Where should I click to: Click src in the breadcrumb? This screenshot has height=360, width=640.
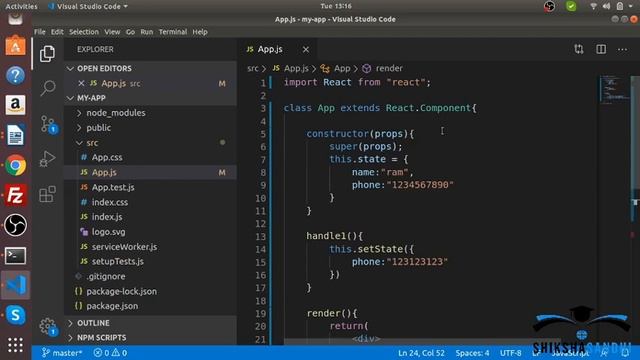point(253,69)
